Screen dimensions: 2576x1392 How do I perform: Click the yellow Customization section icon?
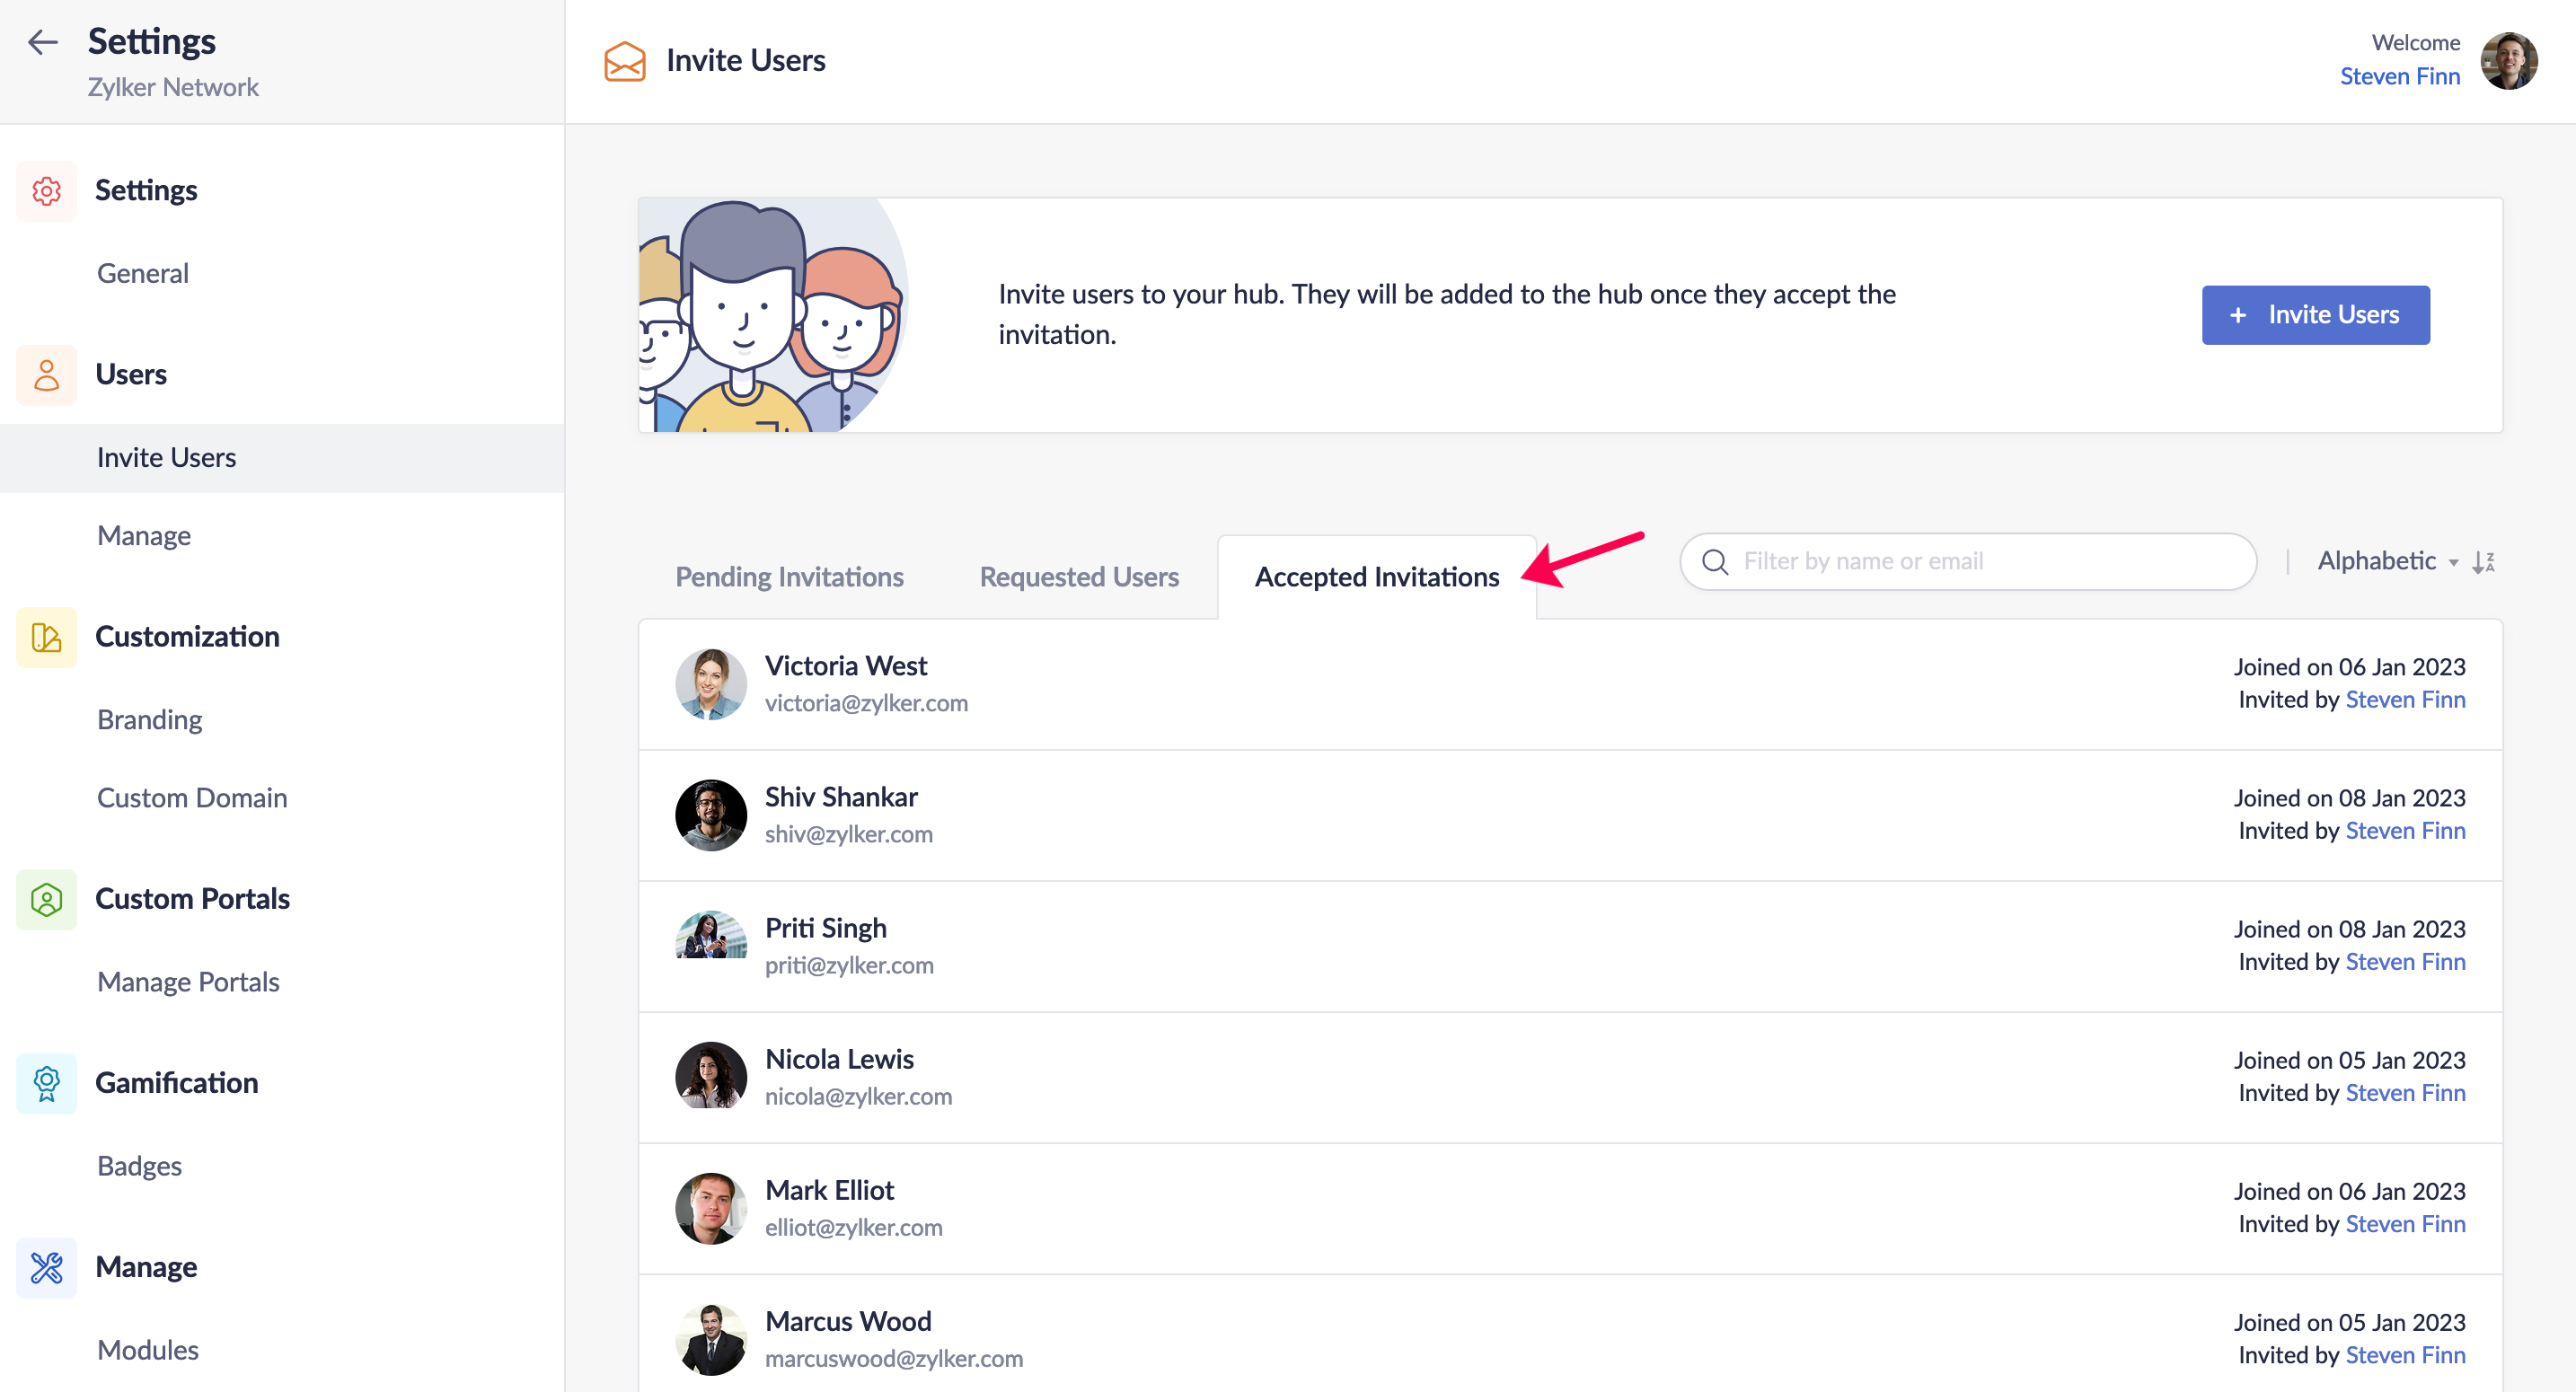[x=46, y=637]
